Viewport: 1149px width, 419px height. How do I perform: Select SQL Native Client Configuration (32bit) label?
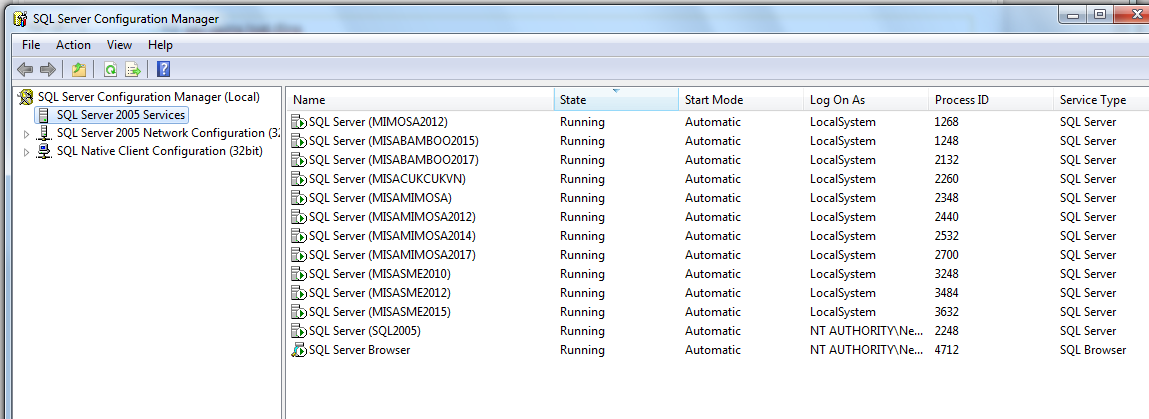tap(160, 152)
